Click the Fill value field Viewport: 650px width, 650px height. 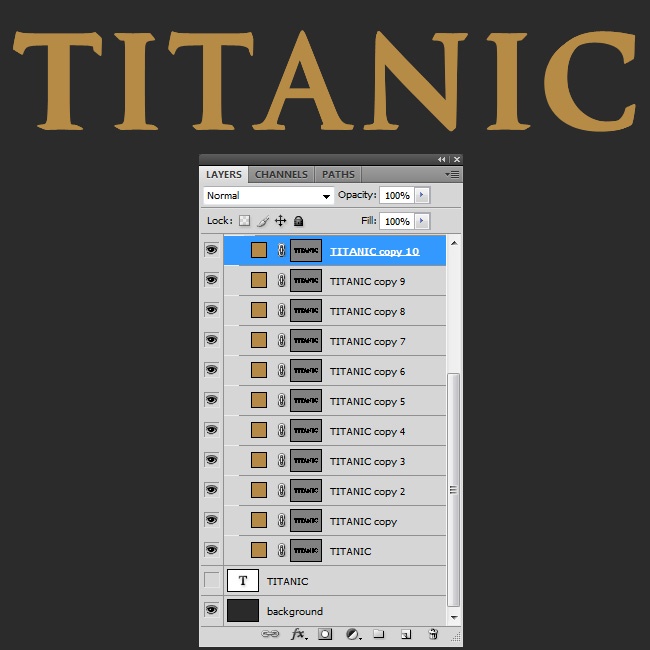(397, 221)
